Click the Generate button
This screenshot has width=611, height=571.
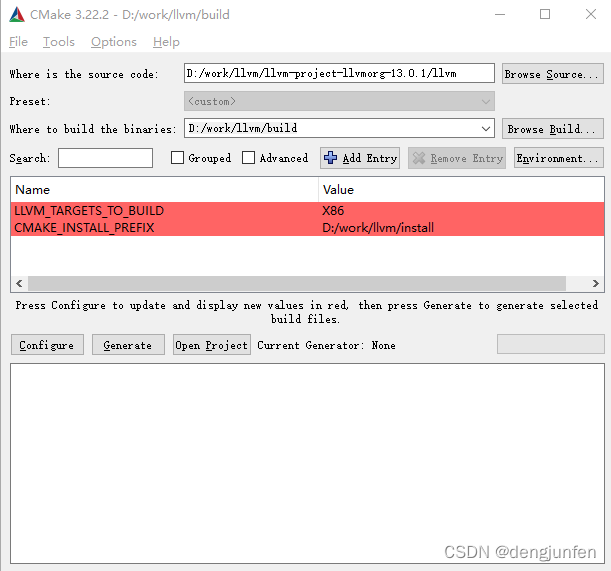tap(128, 345)
